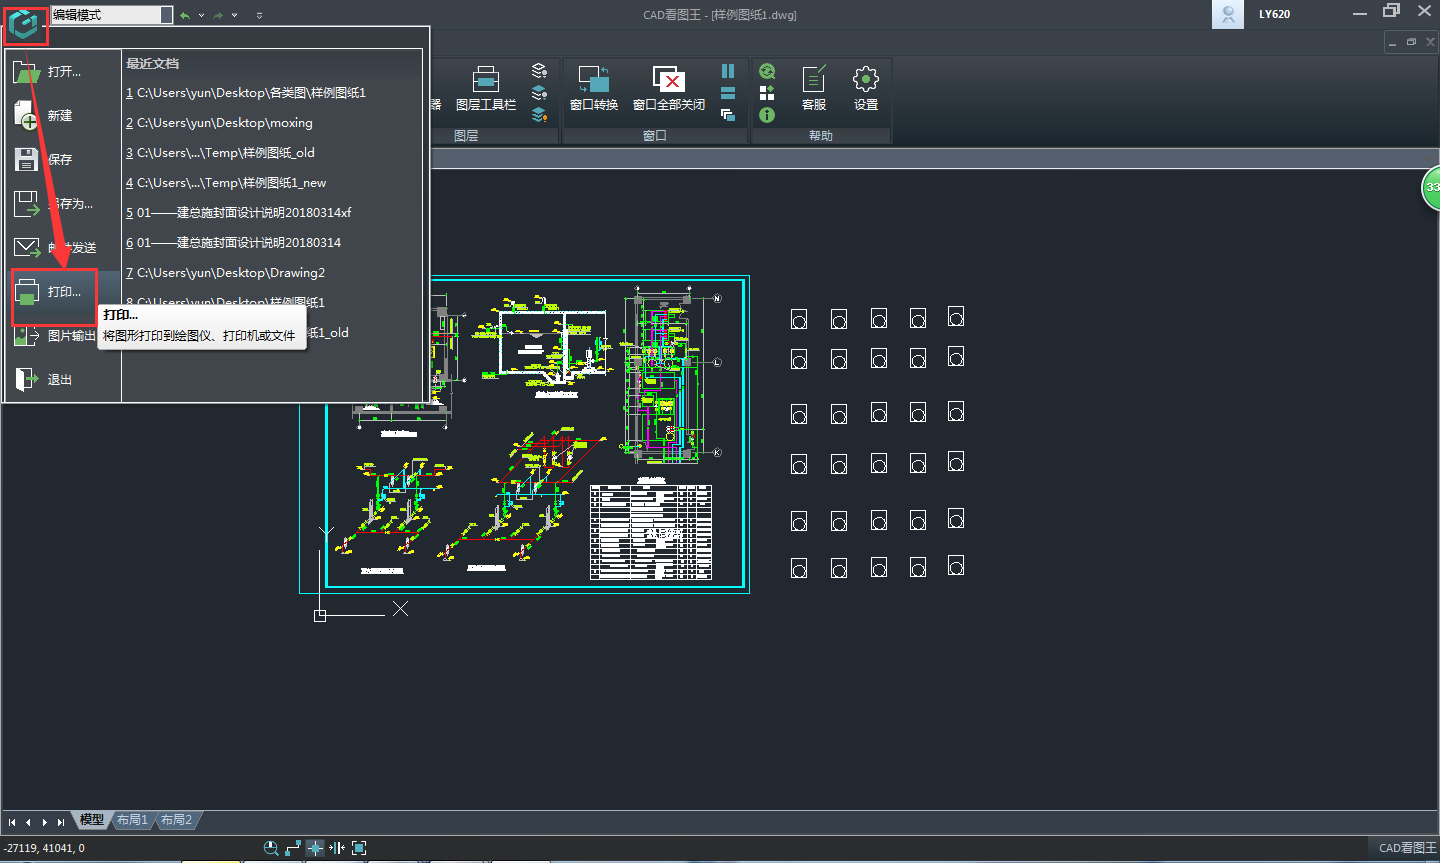Screen dimensions: 1440x863
Task: Toggle the highlighted crosshair snap button in status bar
Action: click(x=315, y=848)
